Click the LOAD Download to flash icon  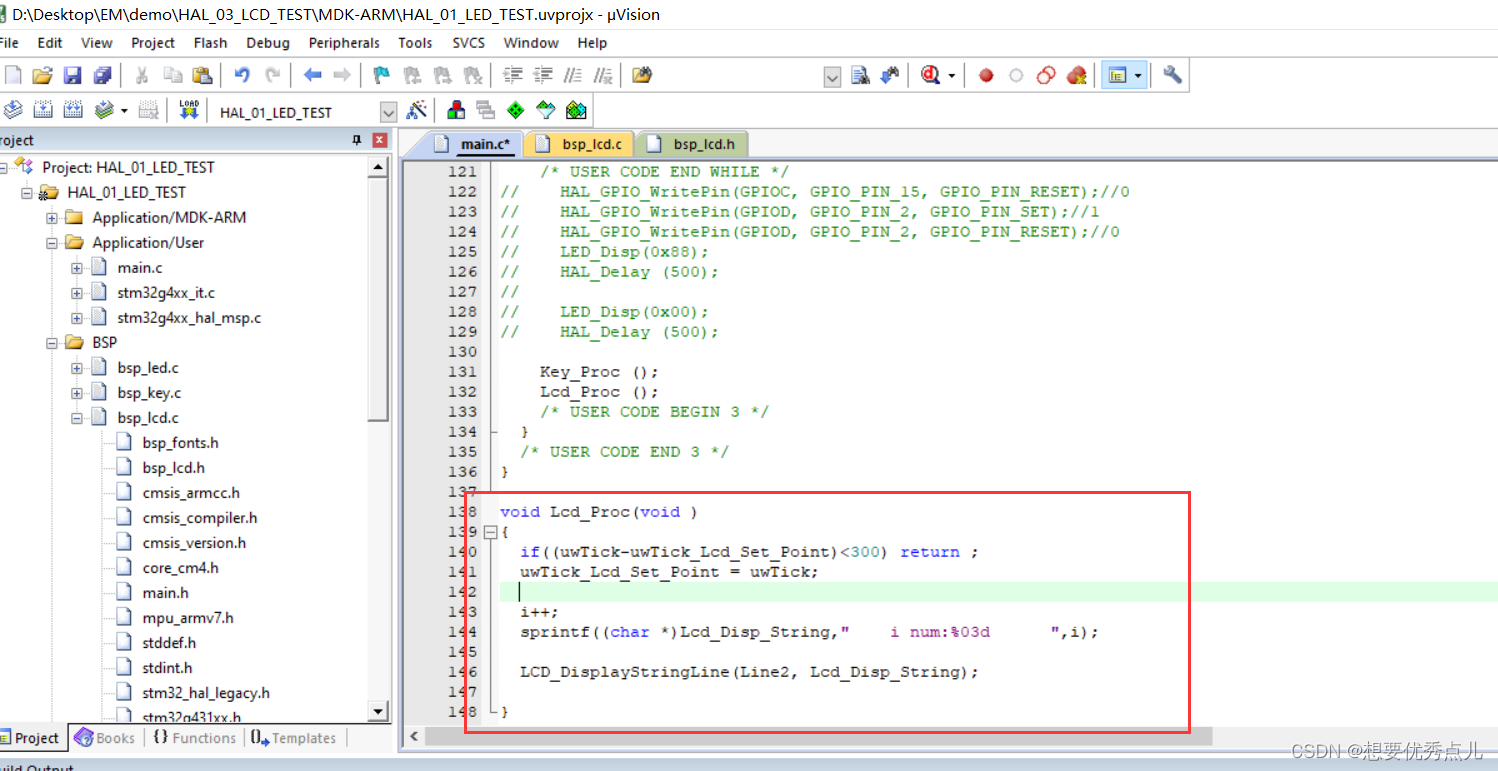189,110
